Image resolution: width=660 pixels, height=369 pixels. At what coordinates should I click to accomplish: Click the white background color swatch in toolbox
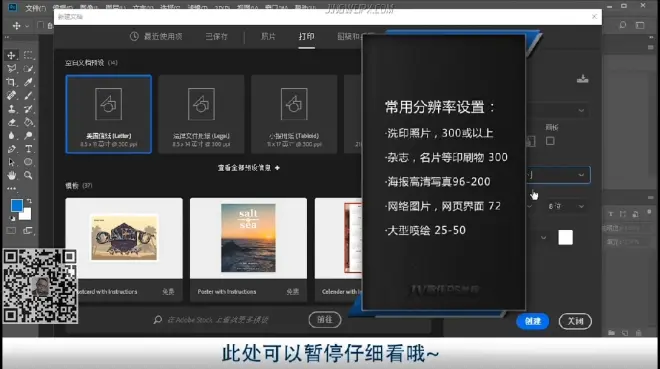click(x=26, y=215)
